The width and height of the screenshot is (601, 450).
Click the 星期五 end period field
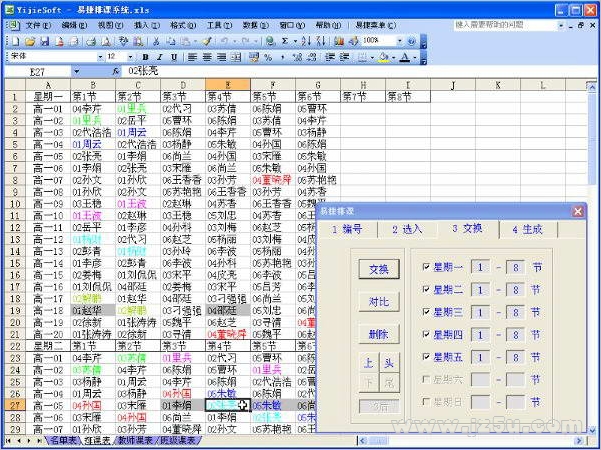point(516,357)
